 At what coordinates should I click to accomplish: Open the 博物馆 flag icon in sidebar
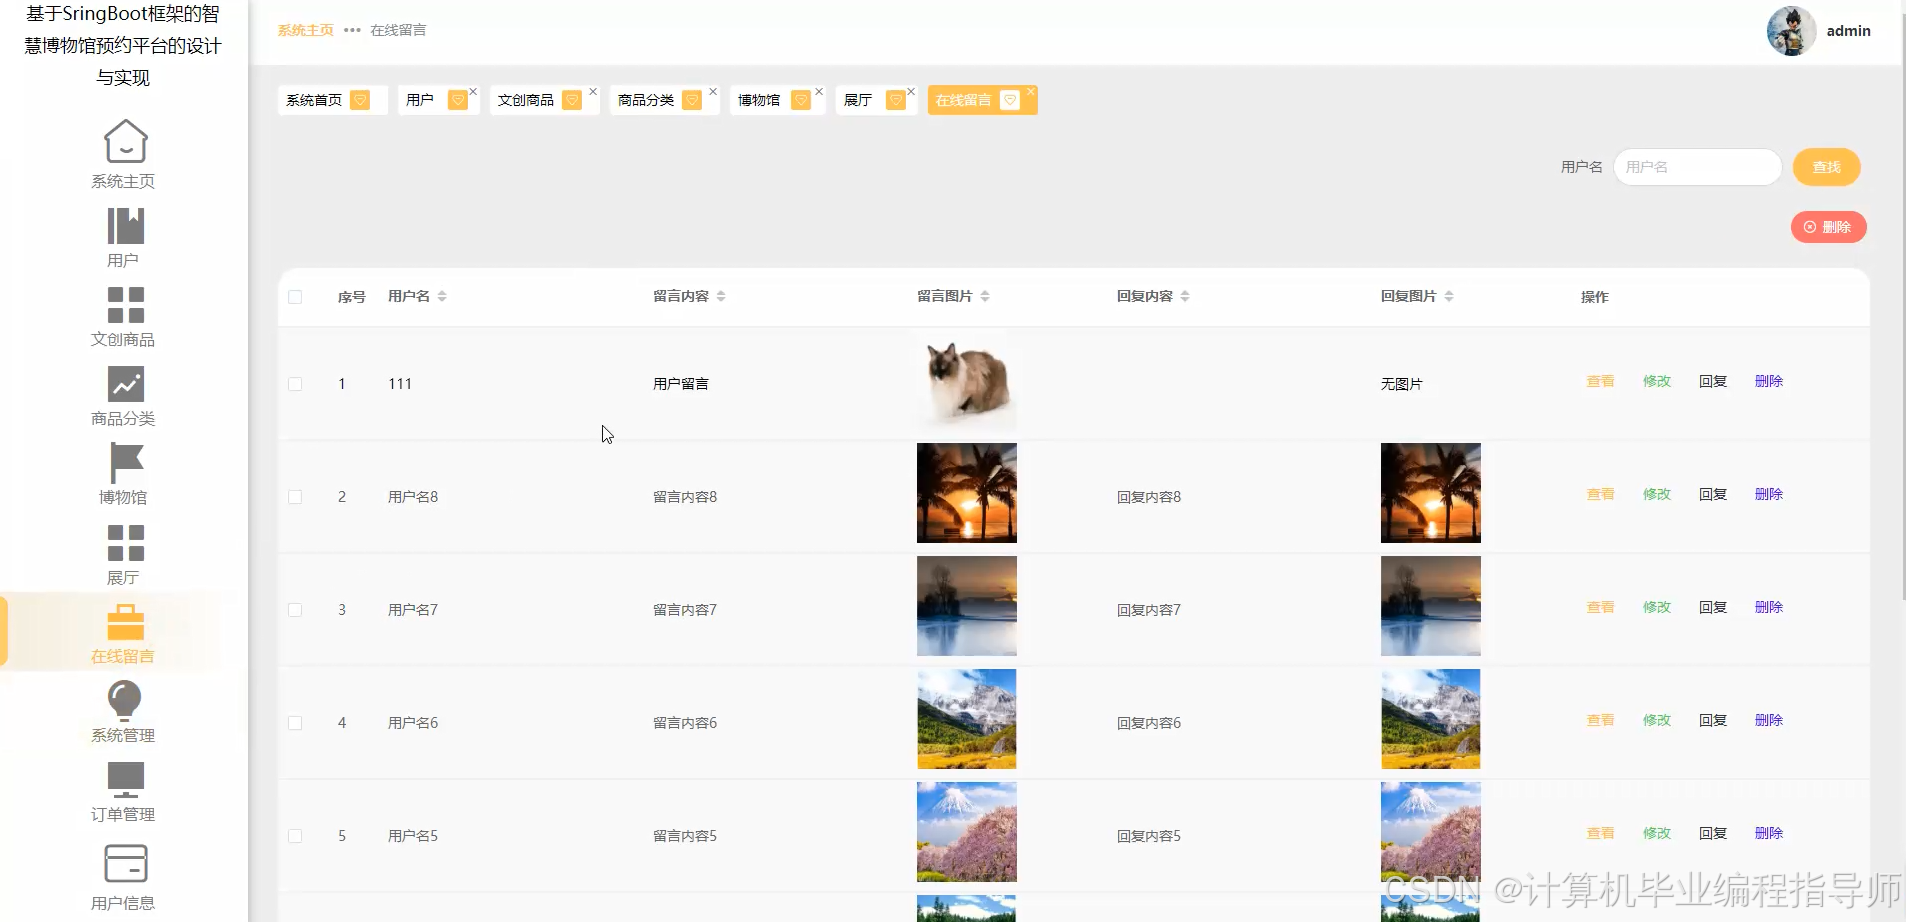coord(125,463)
